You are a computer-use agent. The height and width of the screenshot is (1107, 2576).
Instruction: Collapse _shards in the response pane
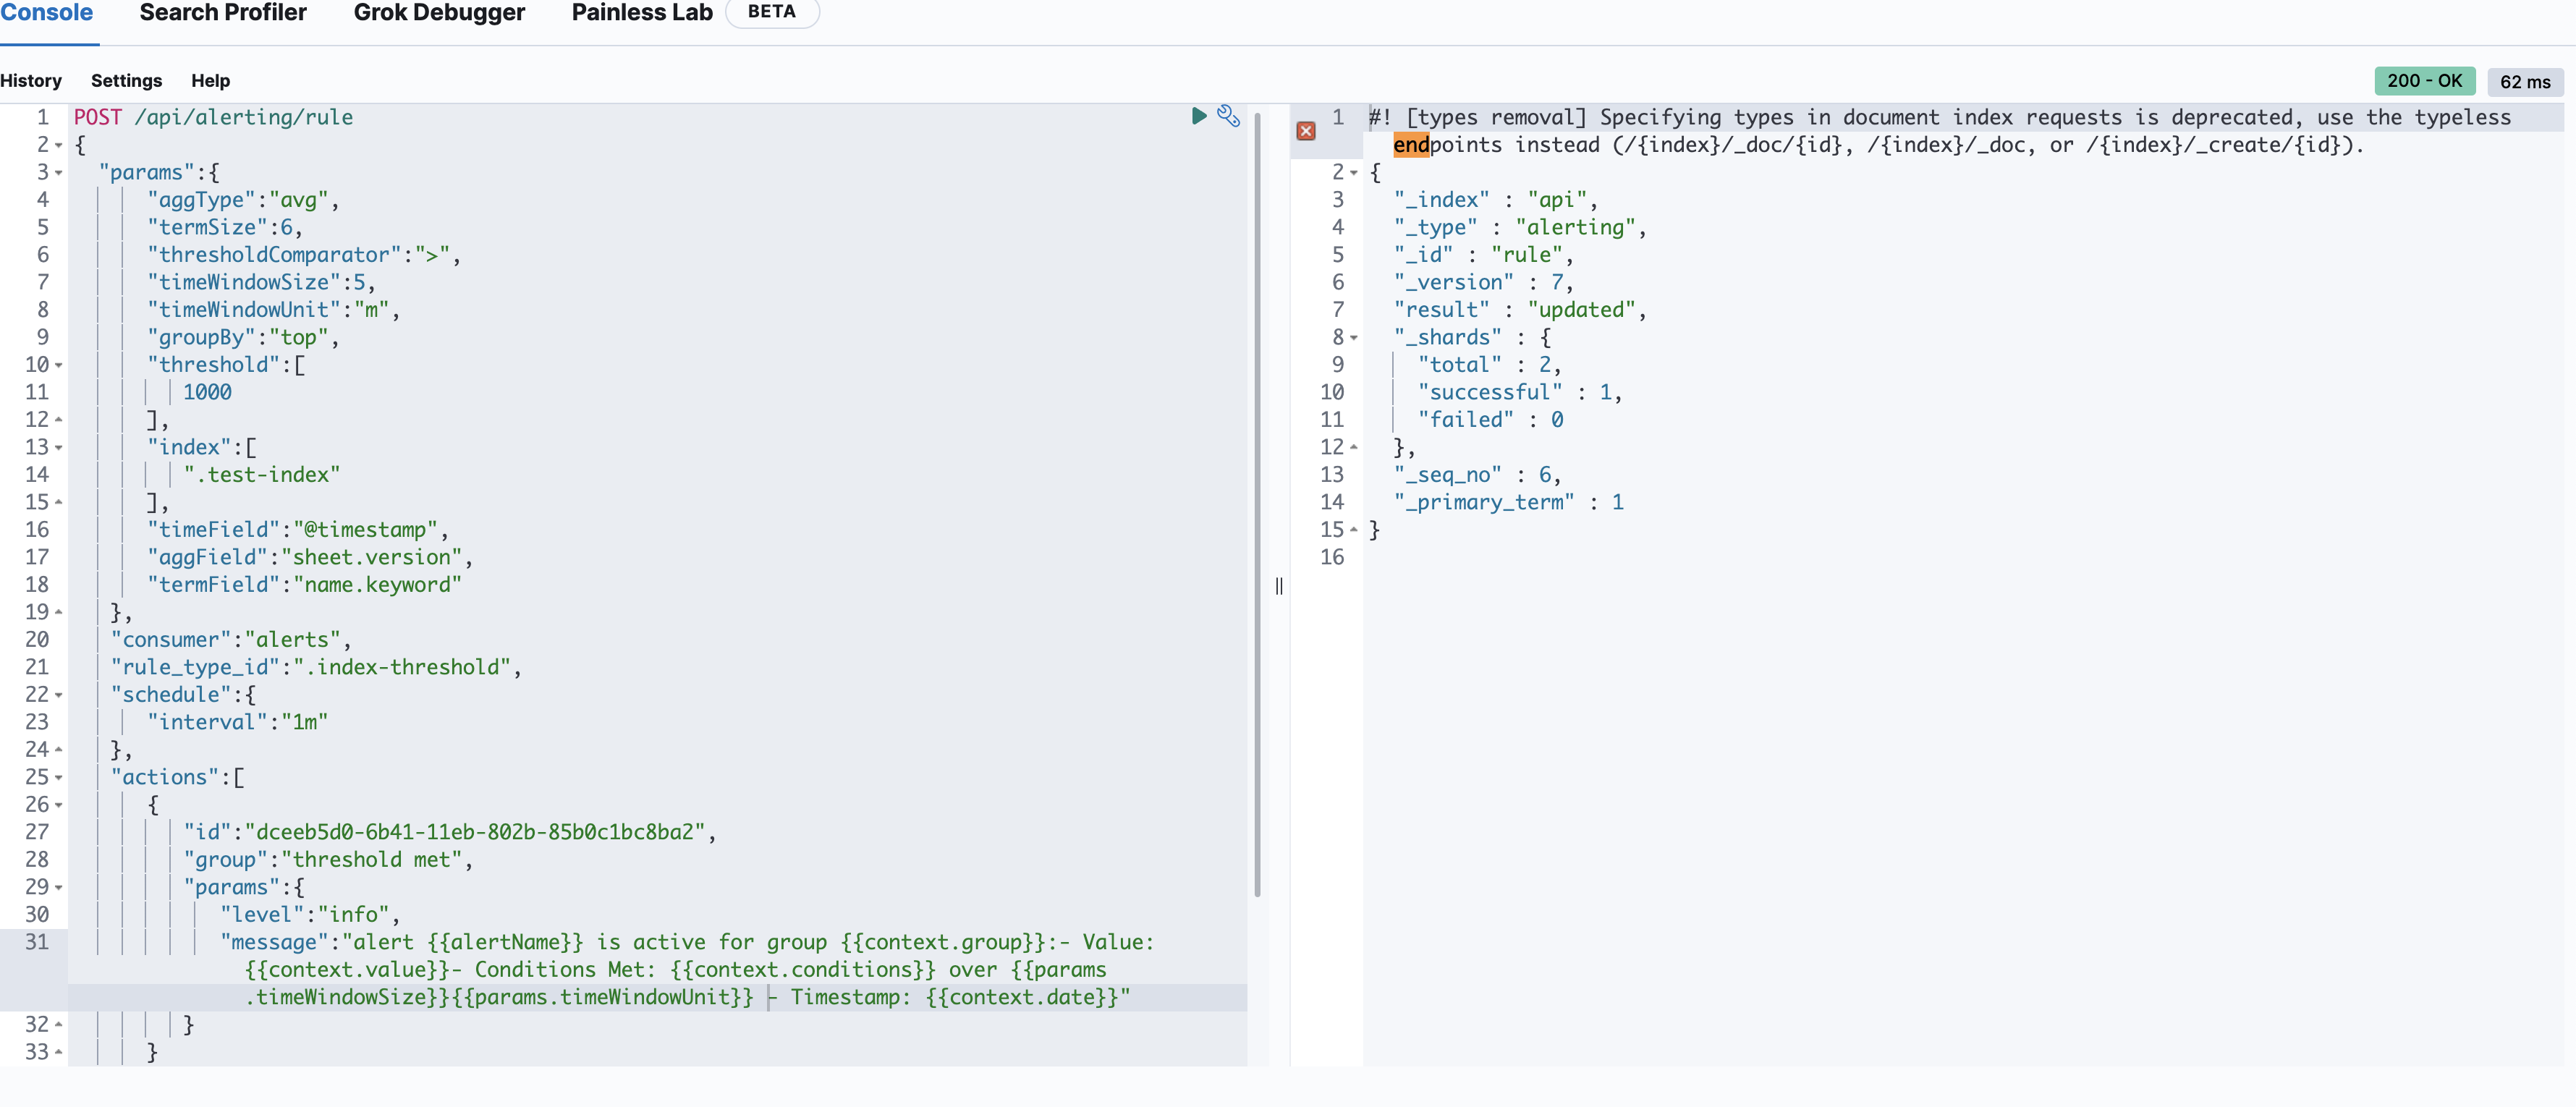click(1354, 338)
